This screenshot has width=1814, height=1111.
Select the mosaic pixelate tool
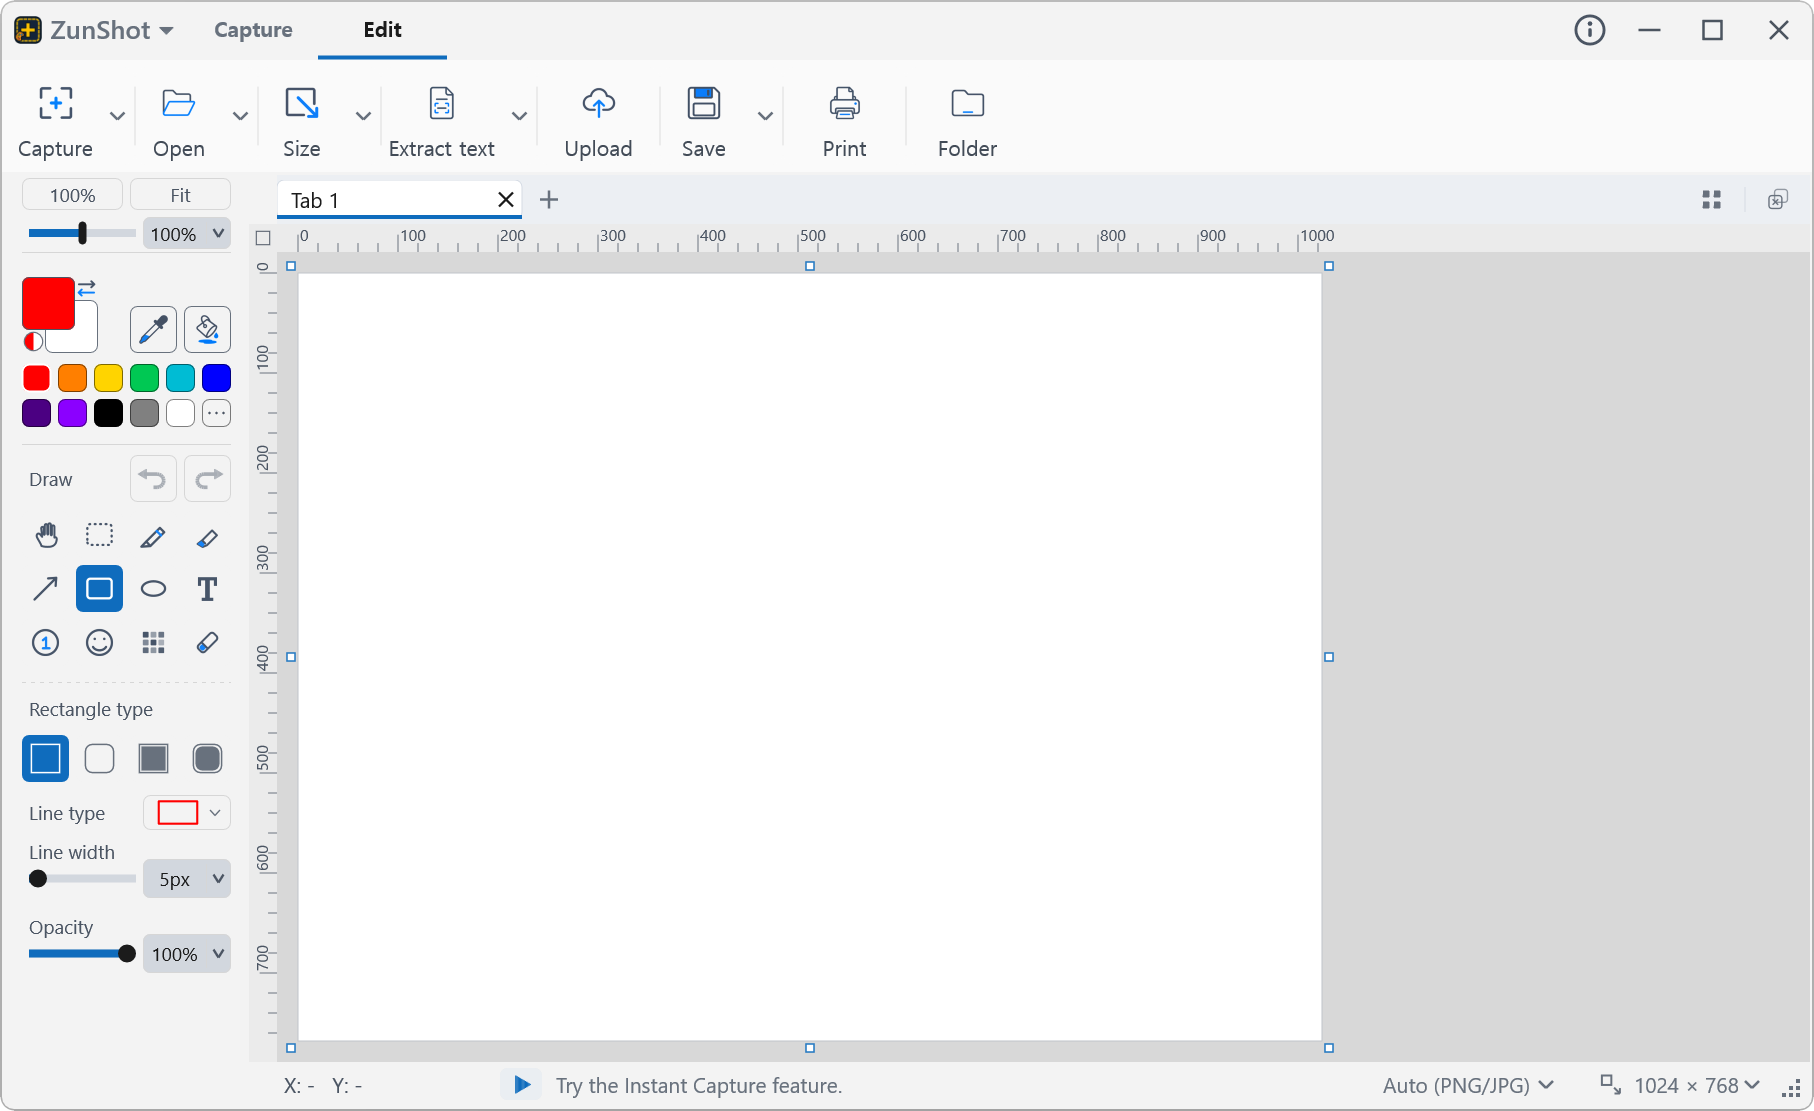click(153, 642)
